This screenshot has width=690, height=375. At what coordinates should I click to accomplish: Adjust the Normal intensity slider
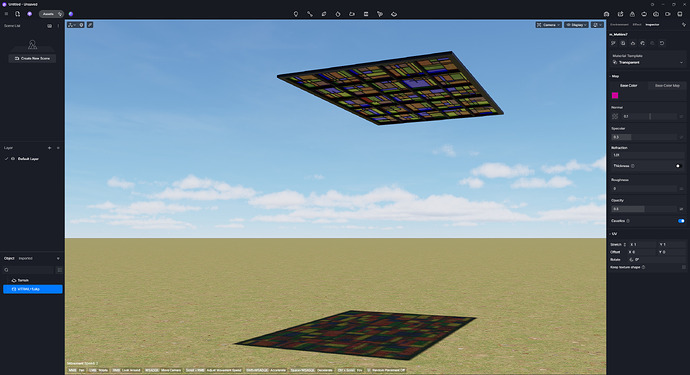pos(649,117)
